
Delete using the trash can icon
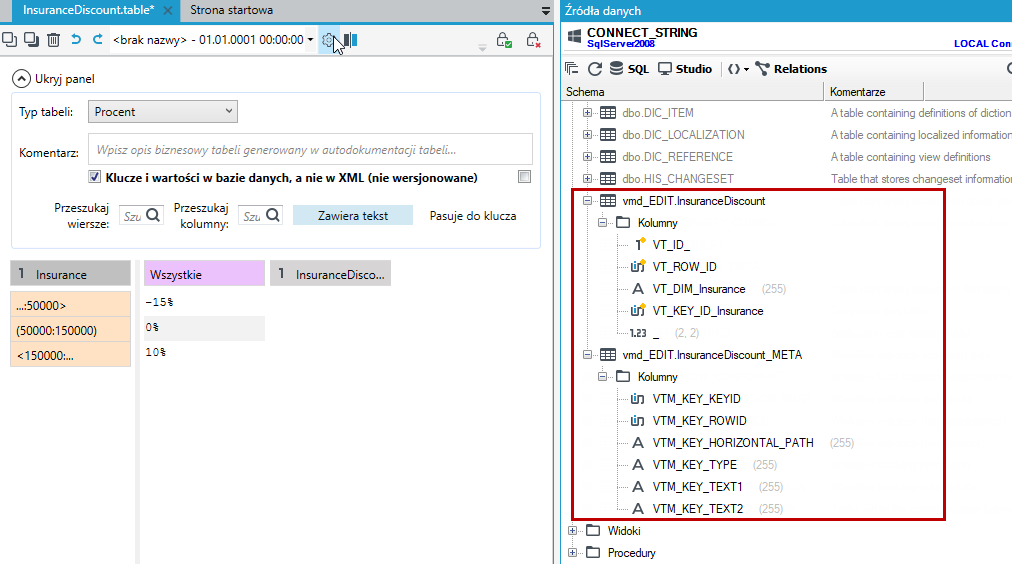click(54, 39)
